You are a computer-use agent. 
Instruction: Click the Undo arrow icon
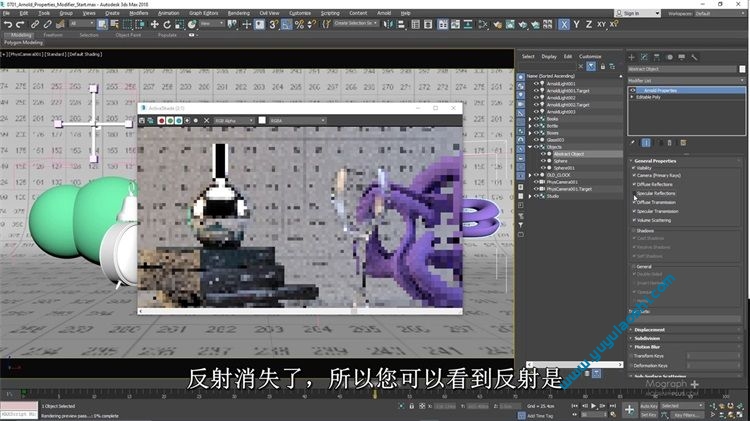8,24
